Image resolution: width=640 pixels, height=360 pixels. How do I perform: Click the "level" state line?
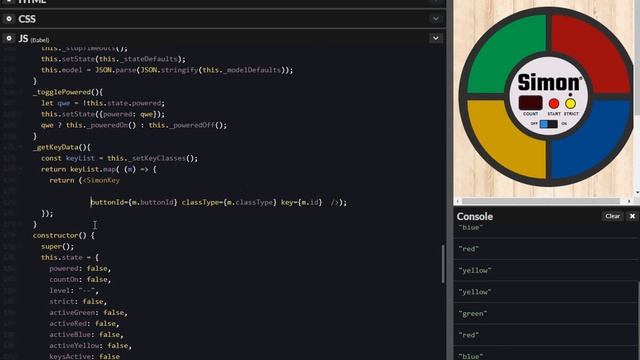click(x=74, y=291)
